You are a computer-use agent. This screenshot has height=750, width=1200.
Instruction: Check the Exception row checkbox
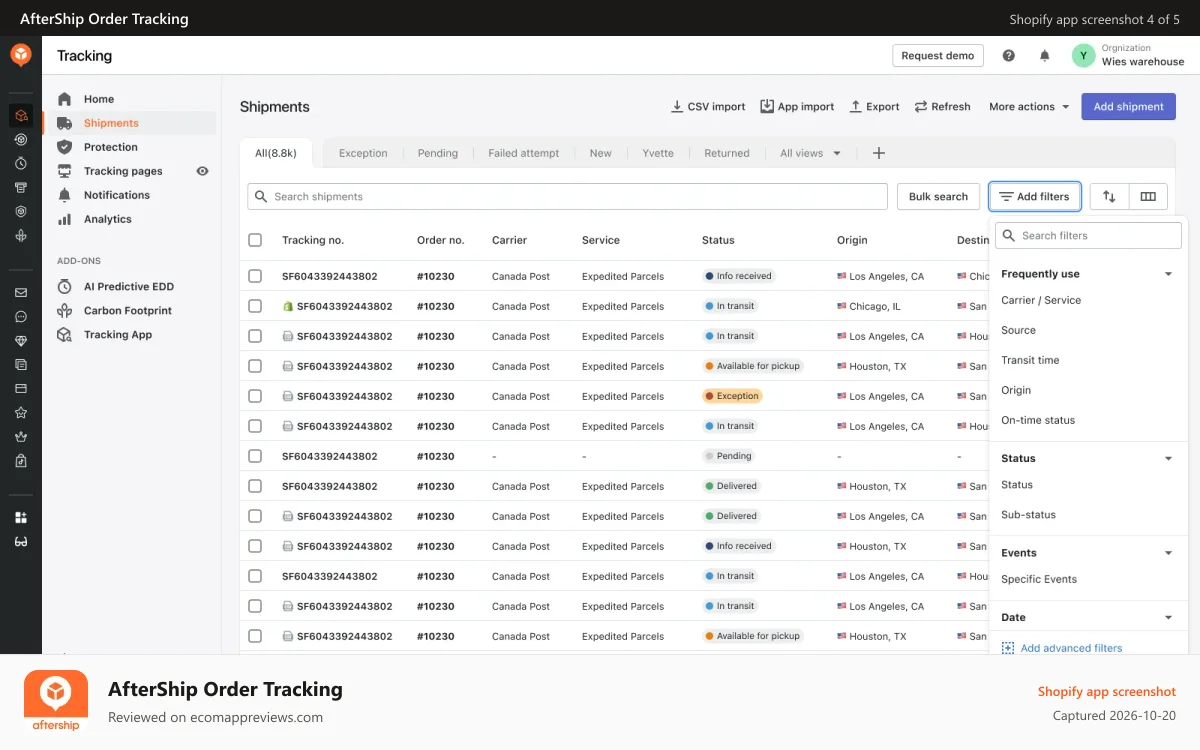(x=255, y=396)
